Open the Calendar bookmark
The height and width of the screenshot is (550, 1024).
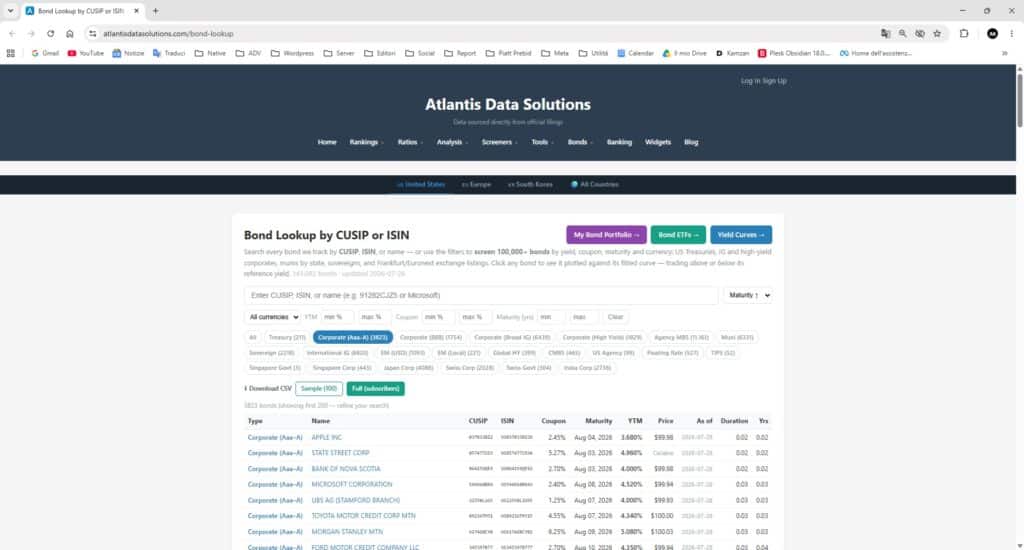(x=635, y=53)
